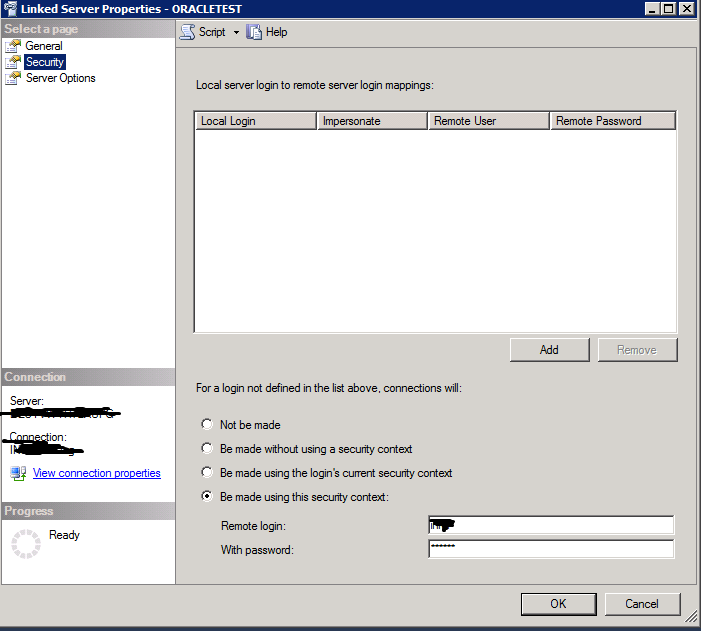The image size is (701, 631).
Task: Open Help from the toolbar
Action: (267, 32)
